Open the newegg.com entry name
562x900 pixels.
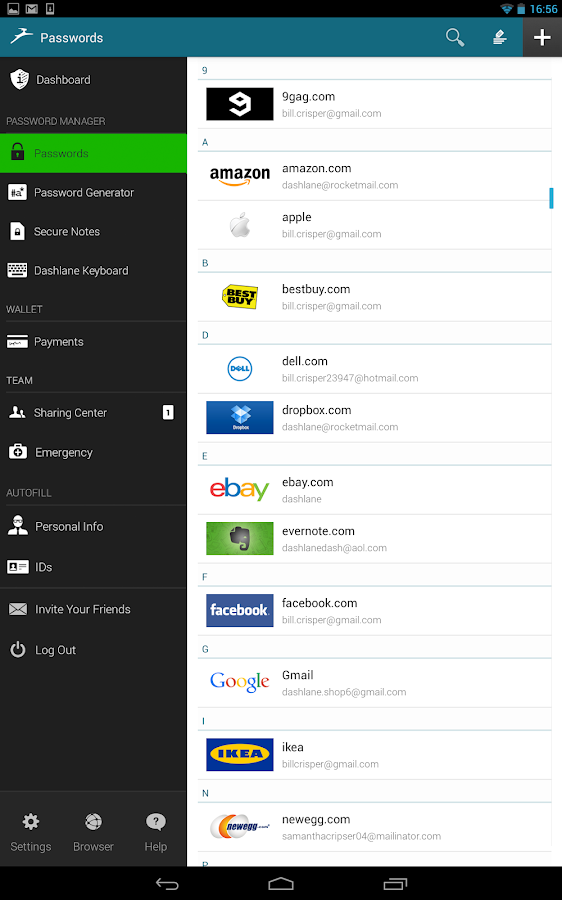[x=316, y=820]
